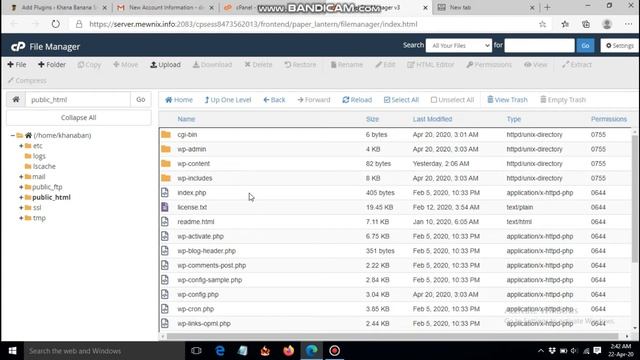
Task: Click the Edit toolbar button
Action: click(385, 64)
